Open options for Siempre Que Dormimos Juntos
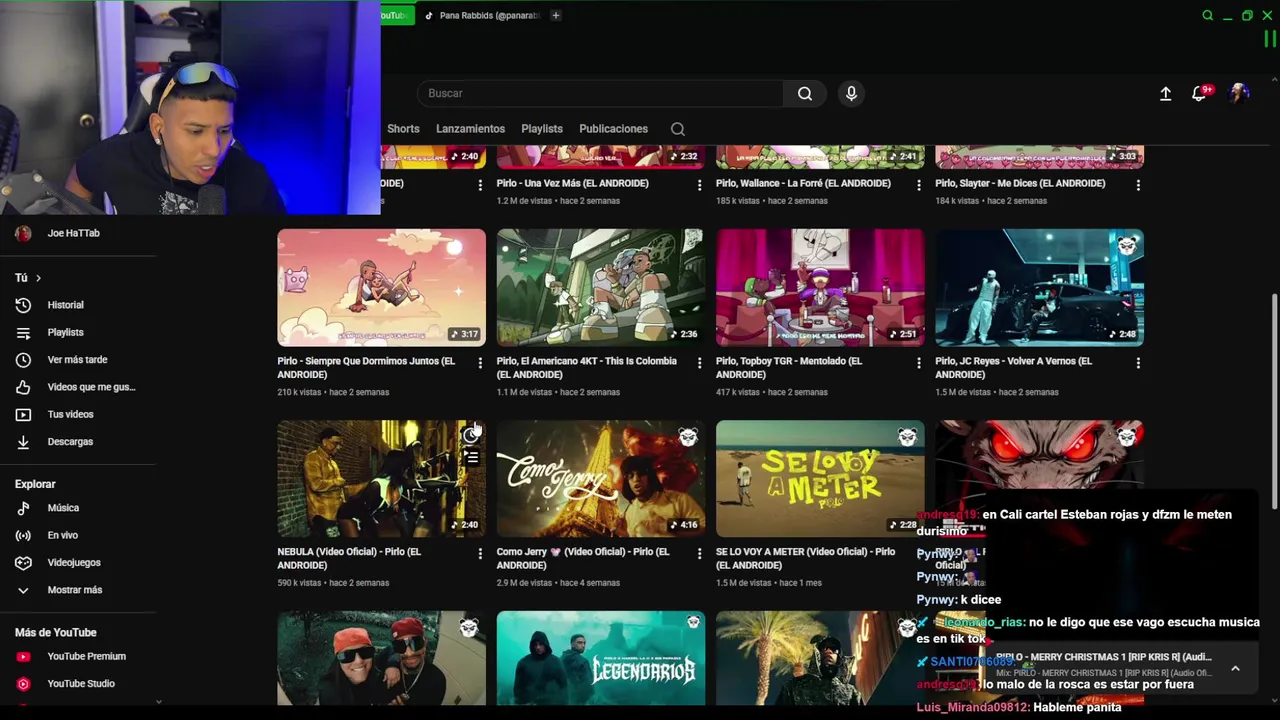The image size is (1280, 720). pyautogui.click(x=480, y=363)
